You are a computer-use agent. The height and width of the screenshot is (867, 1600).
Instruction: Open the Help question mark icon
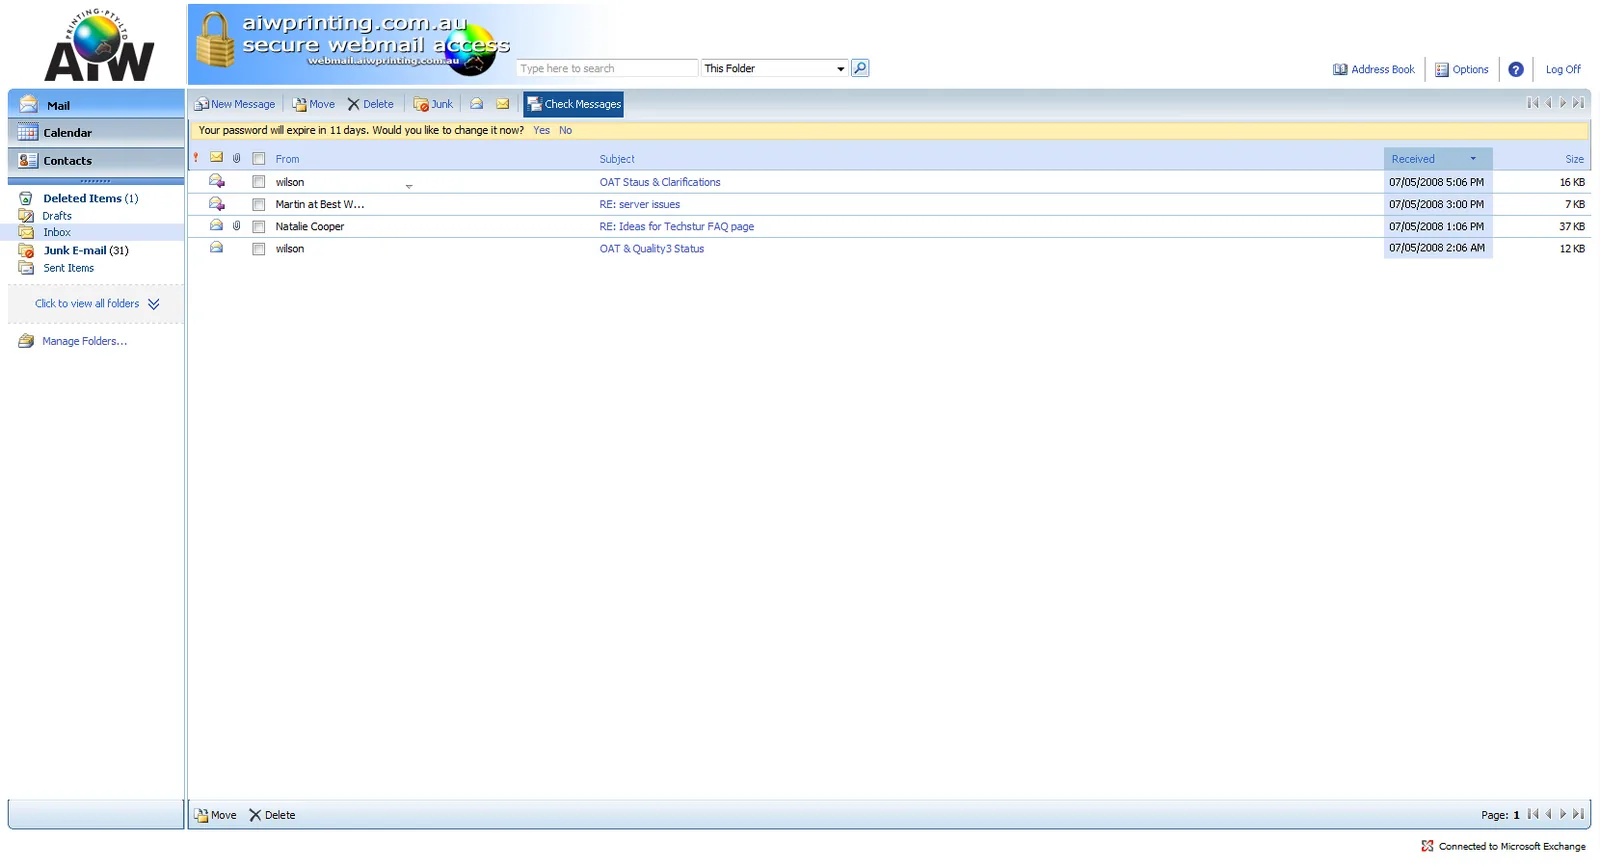click(1516, 69)
